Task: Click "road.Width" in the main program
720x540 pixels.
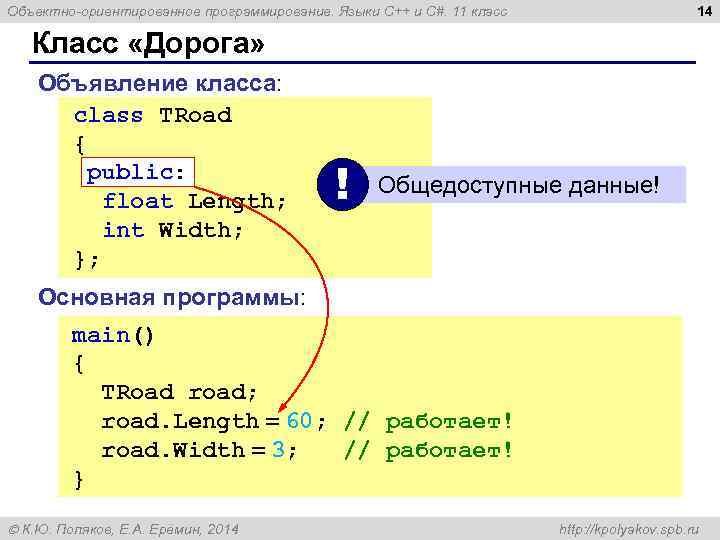Action: click(173, 450)
